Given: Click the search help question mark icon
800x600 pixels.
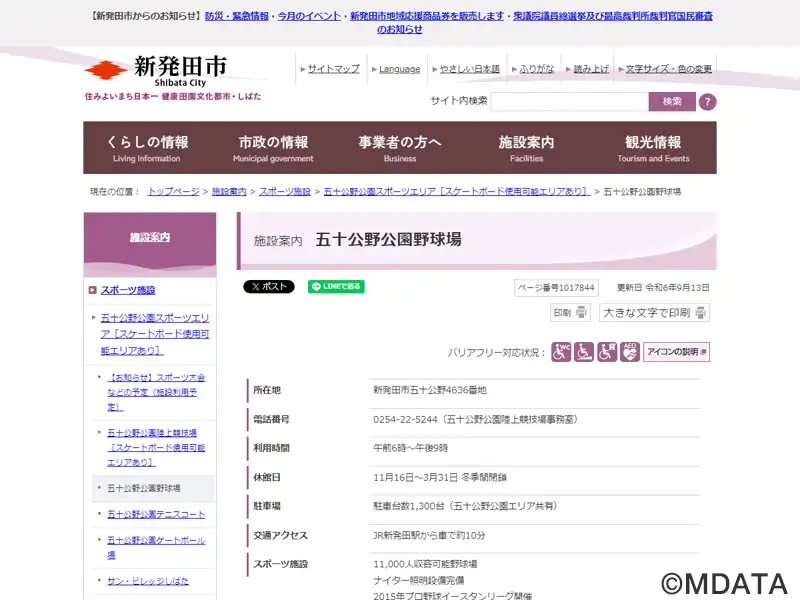Looking at the screenshot, I should [x=707, y=102].
